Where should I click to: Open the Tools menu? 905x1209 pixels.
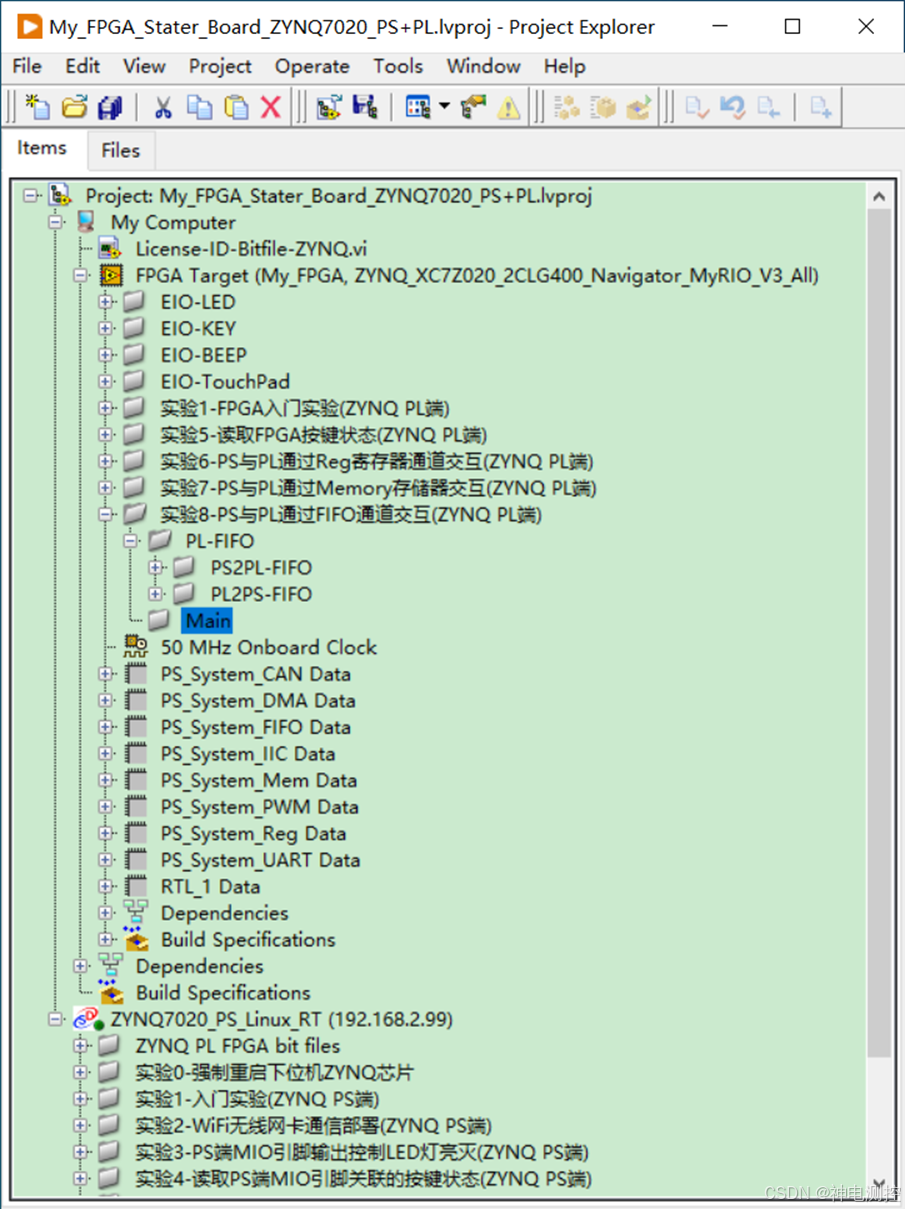(397, 66)
